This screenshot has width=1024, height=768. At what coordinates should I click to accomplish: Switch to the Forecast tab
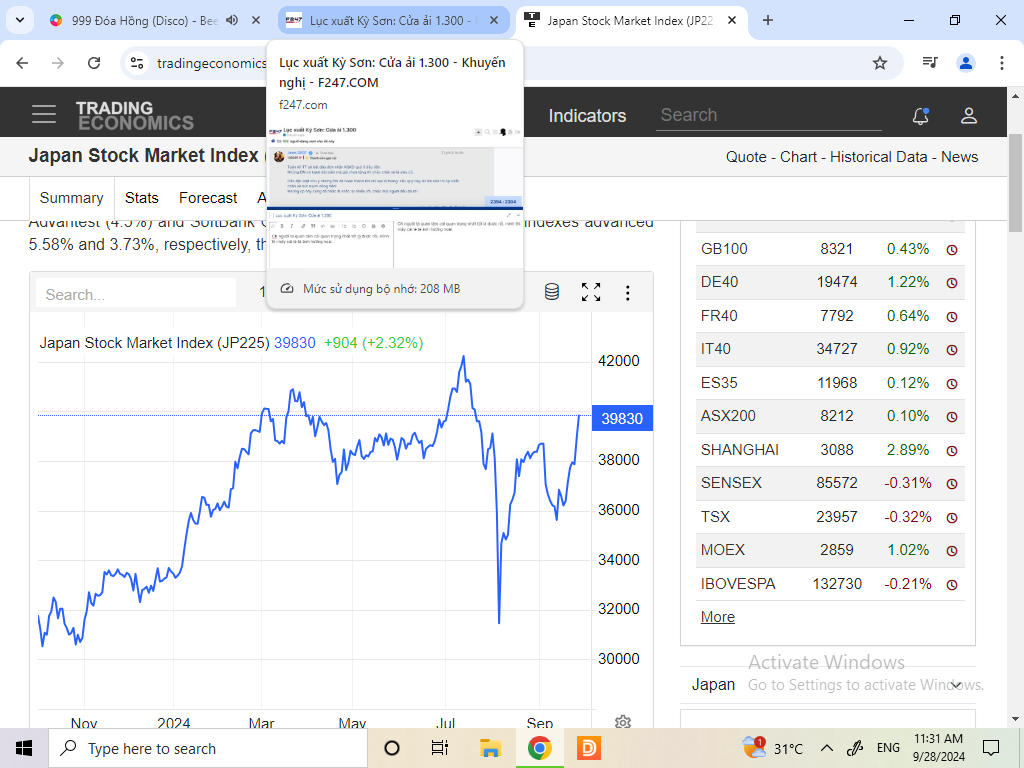pos(208,198)
